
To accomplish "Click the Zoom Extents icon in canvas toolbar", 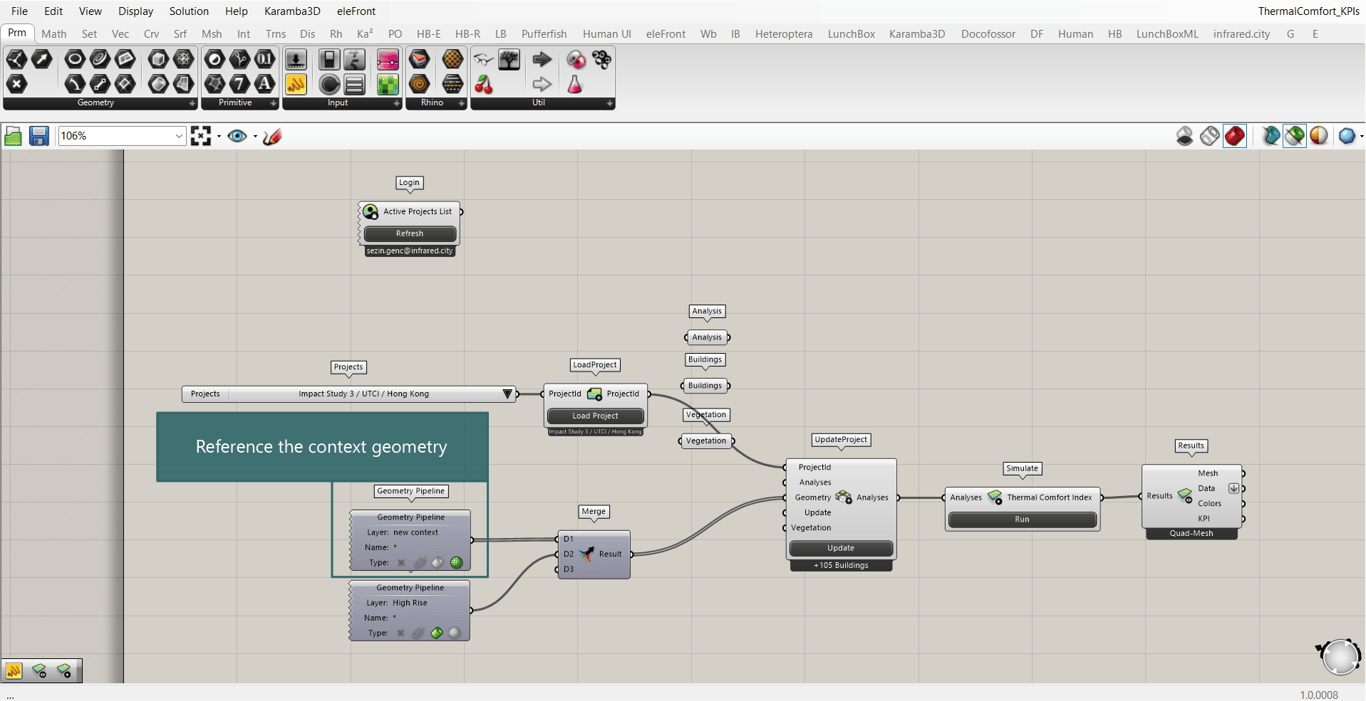I will click(201, 136).
